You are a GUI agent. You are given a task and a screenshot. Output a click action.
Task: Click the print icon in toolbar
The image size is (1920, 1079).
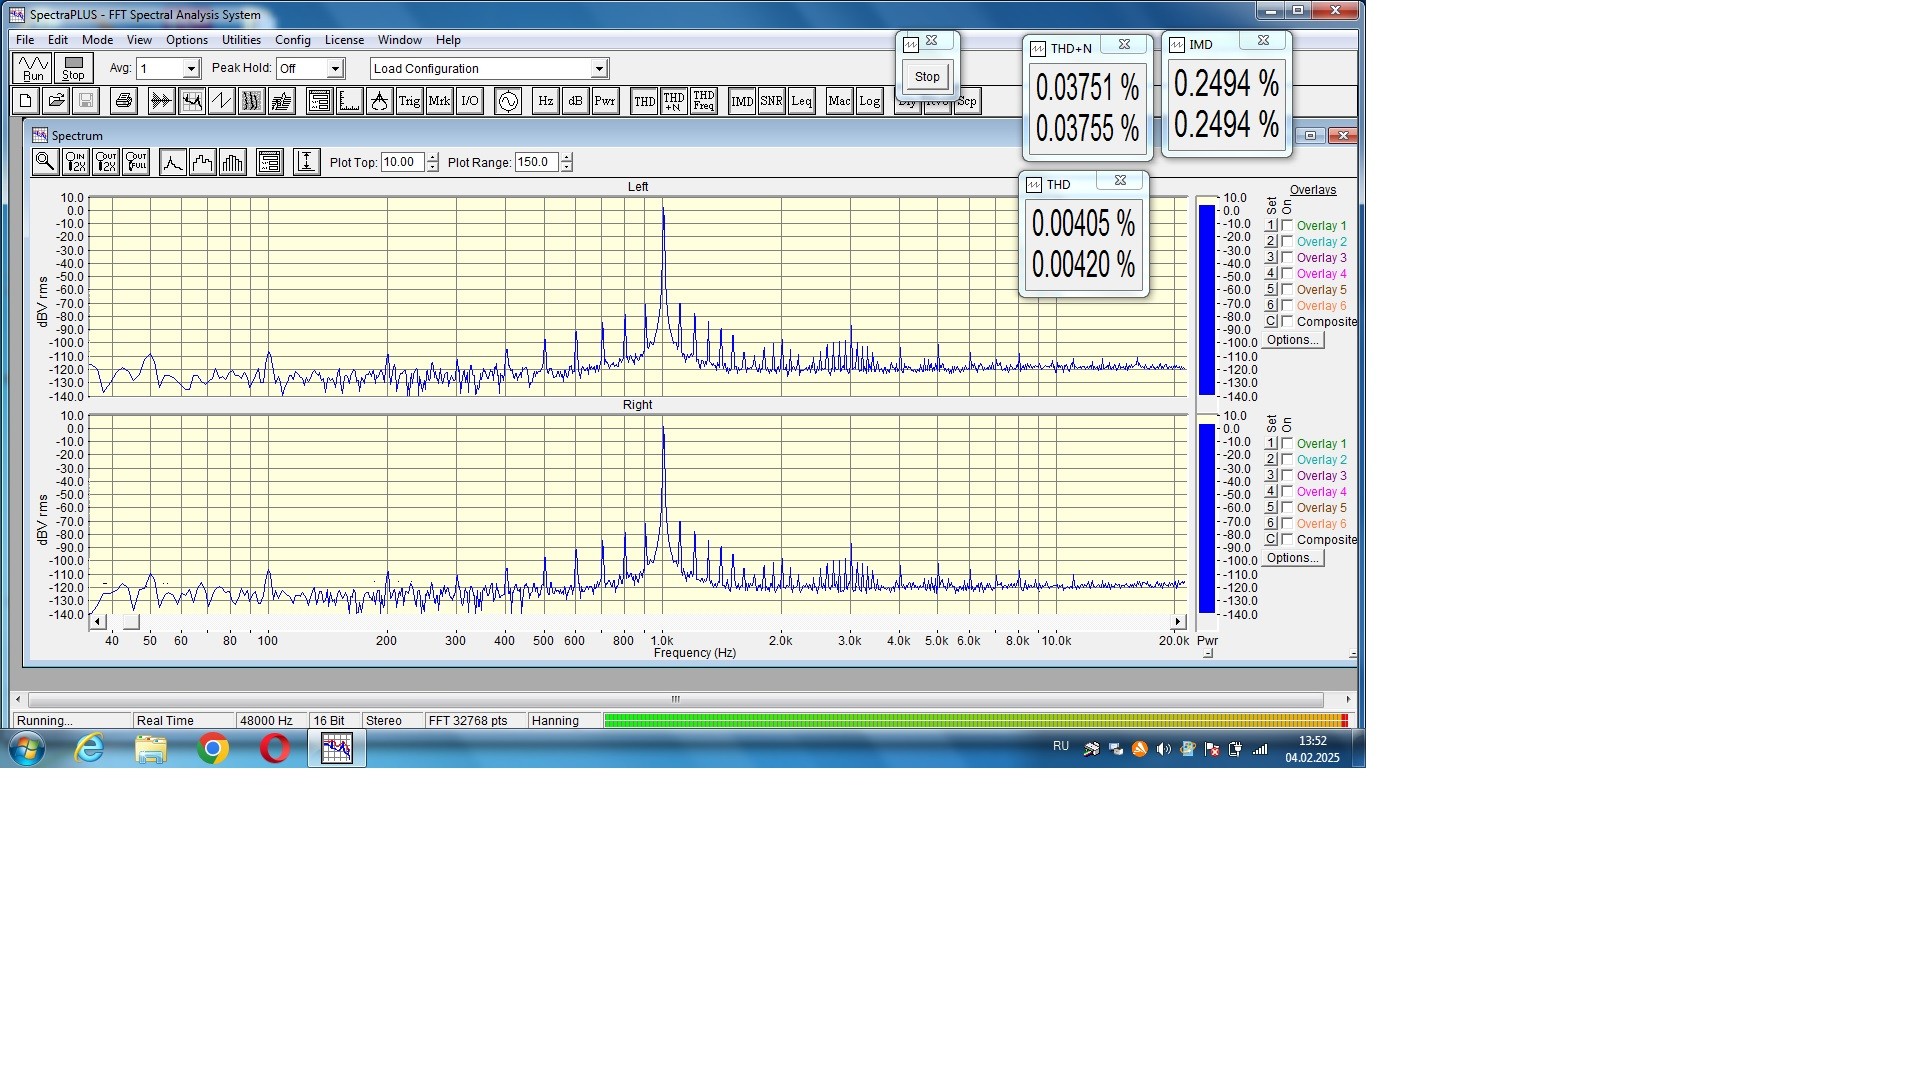coord(124,101)
